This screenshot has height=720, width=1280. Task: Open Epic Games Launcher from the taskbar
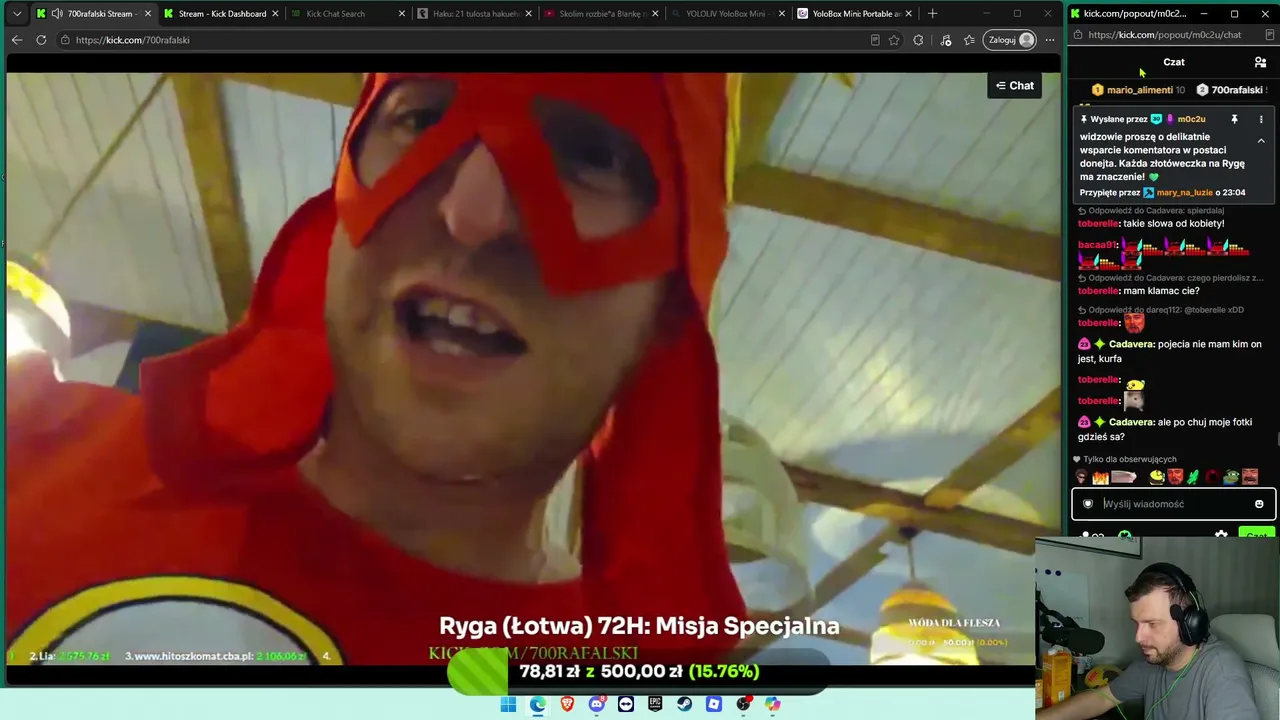coord(655,704)
